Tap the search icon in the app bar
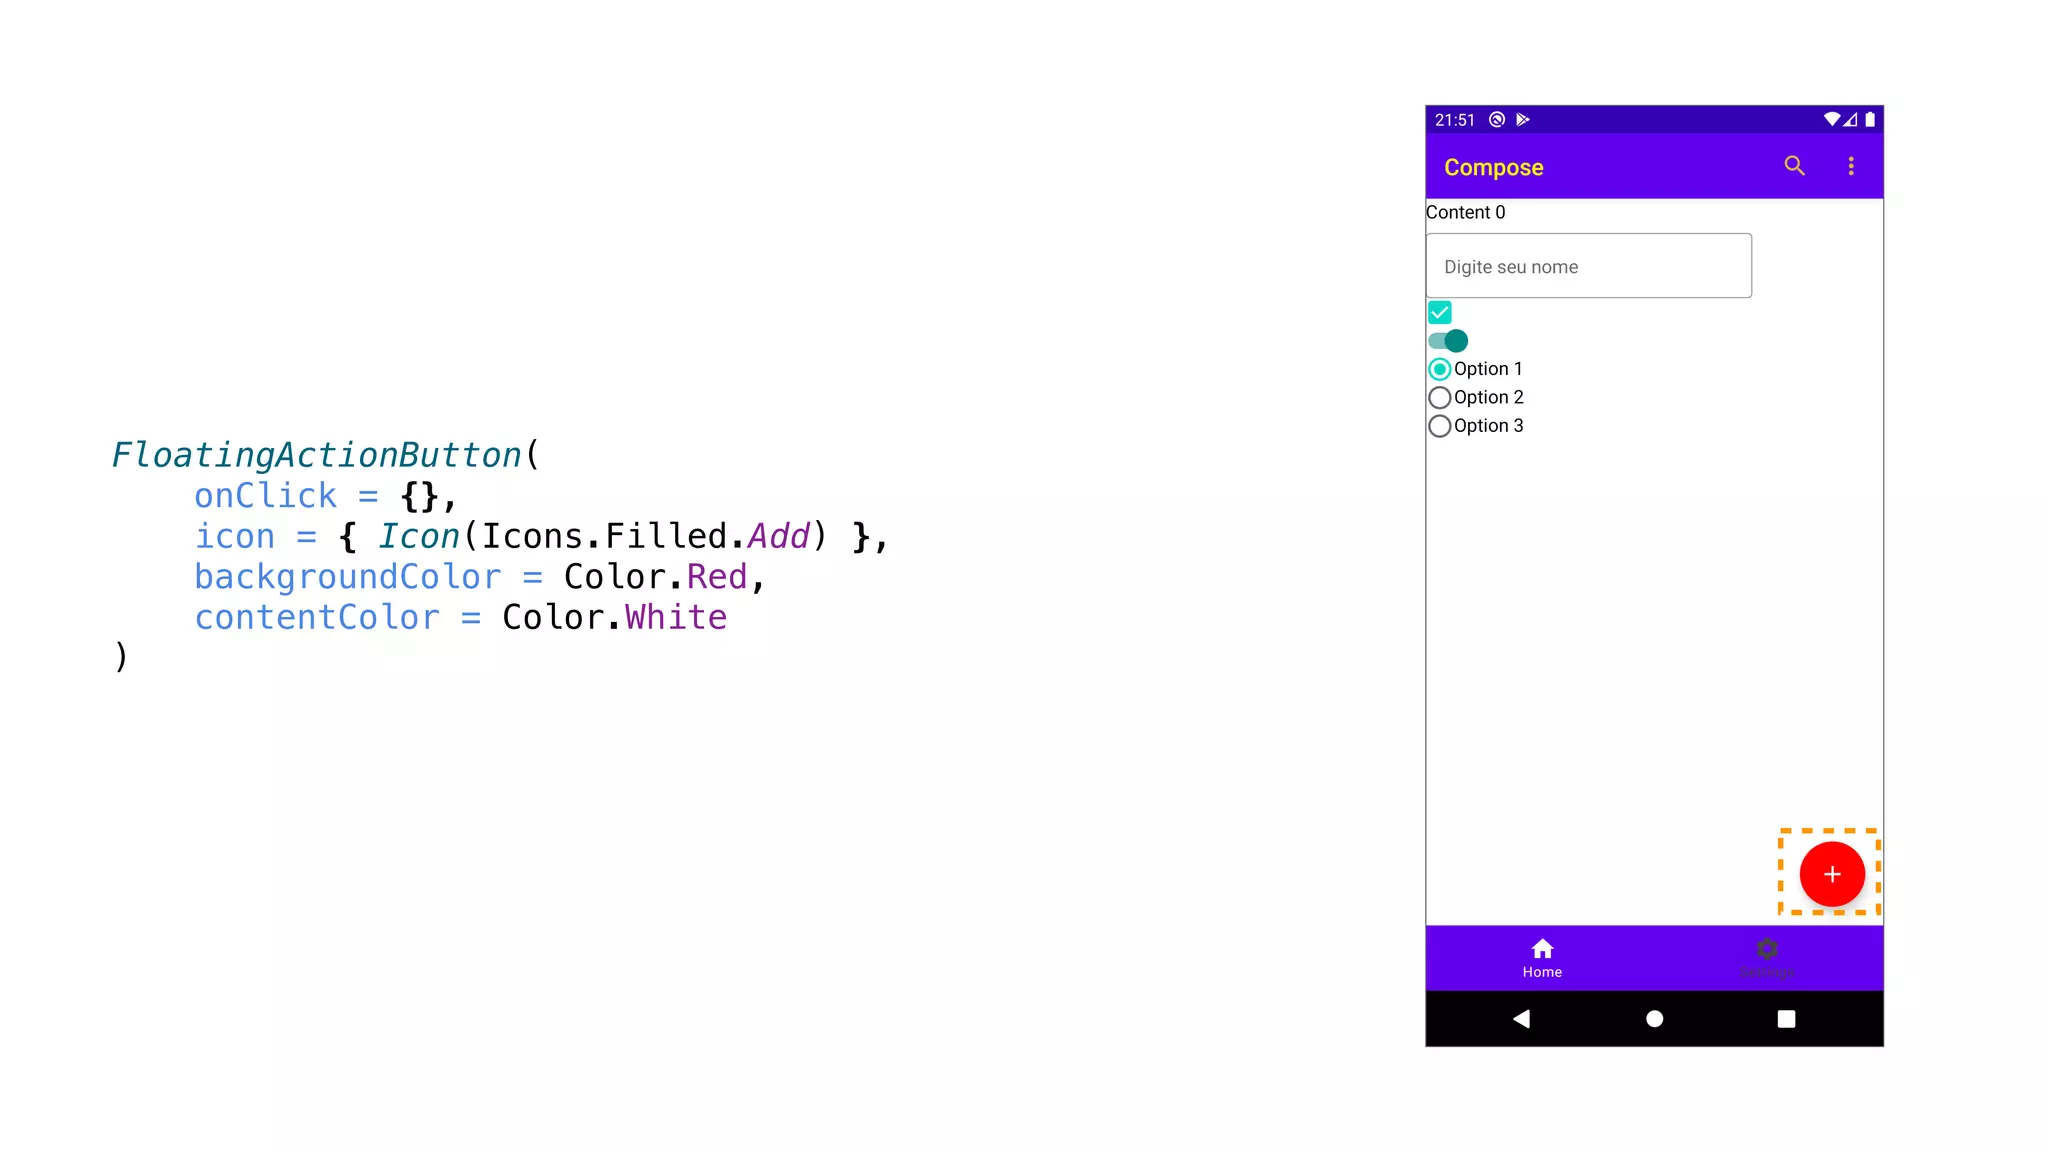2048x1152 pixels. click(x=1794, y=166)
